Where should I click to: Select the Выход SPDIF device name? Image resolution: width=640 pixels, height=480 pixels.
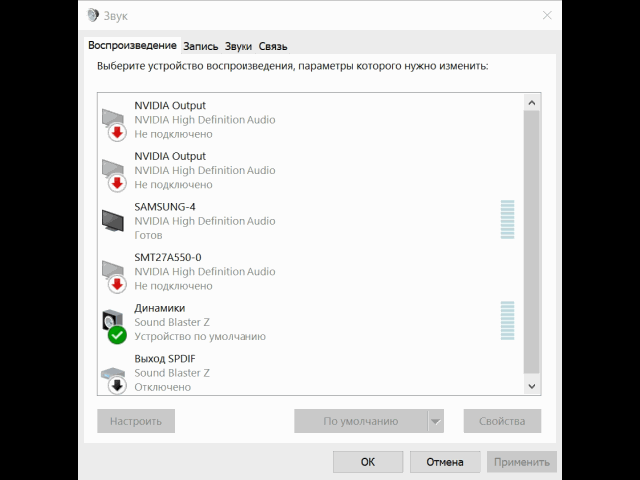[165, 359]
